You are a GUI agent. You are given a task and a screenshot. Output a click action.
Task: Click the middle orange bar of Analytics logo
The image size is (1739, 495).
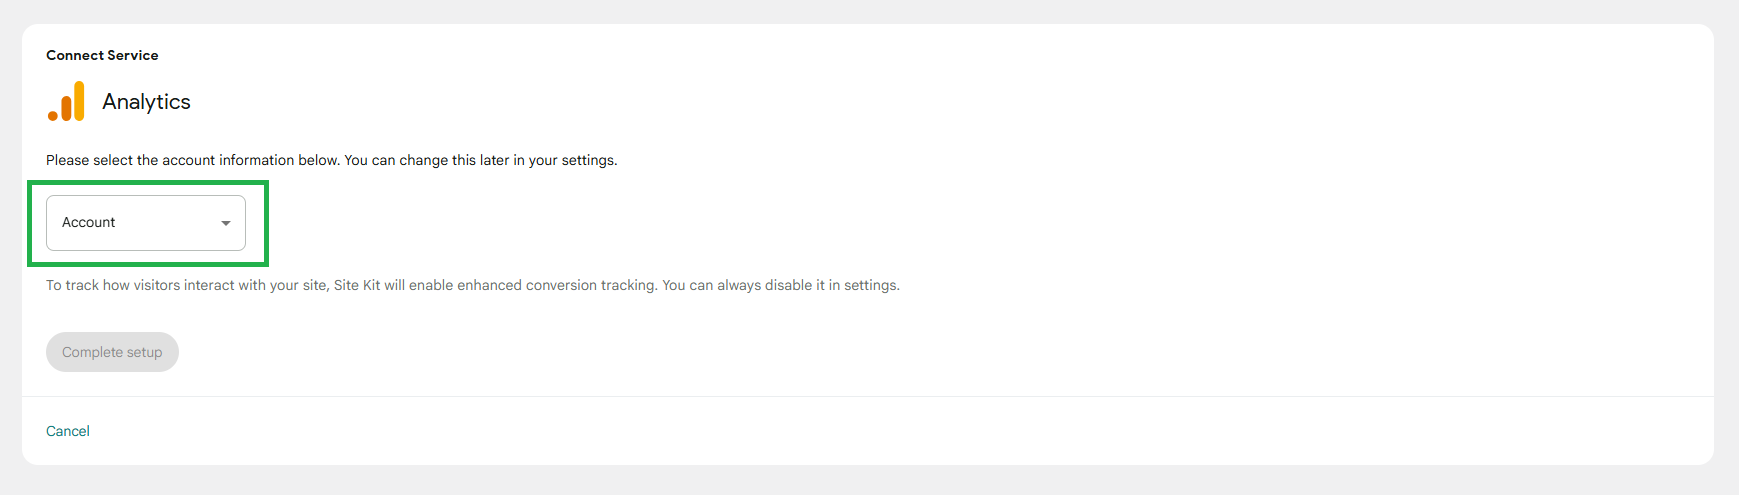coord(66,108)
